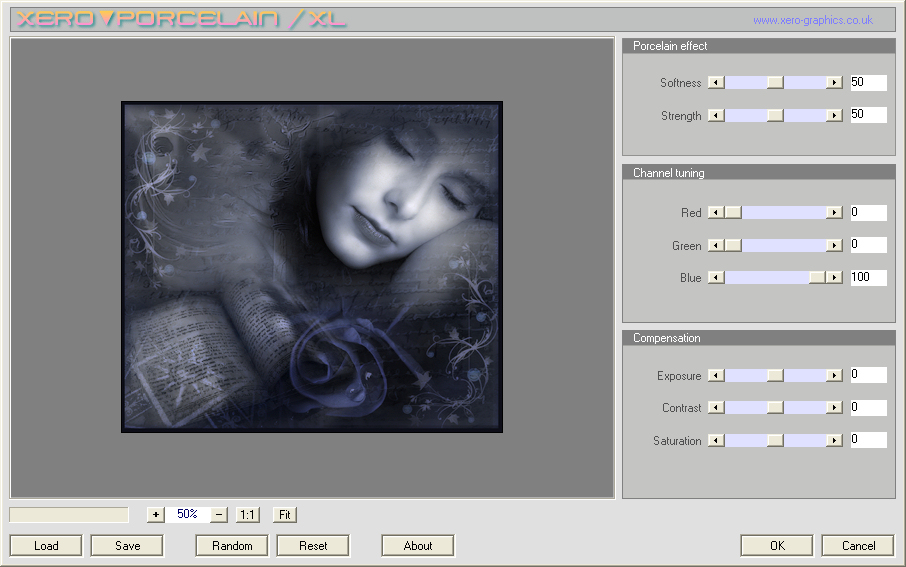The height and width of the screenshot is (567, 906).
Task: Click Red slider right arrow
Action: click(x=834, y=213)
